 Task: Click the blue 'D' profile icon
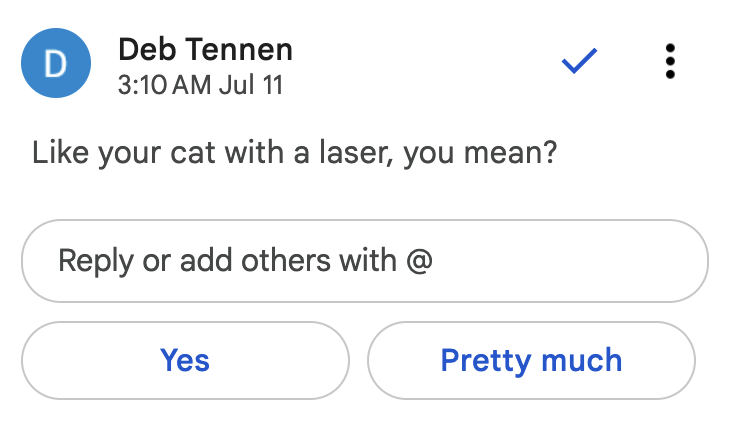[x=56, y=63]
